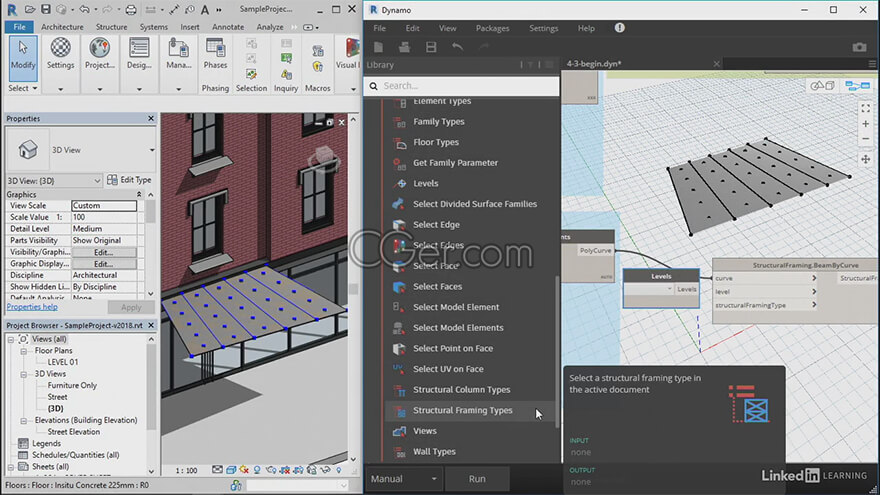Viewport: 880px width, 495px height.
Task: Select Structural Framing Types in library
Action: click(462, 410)
